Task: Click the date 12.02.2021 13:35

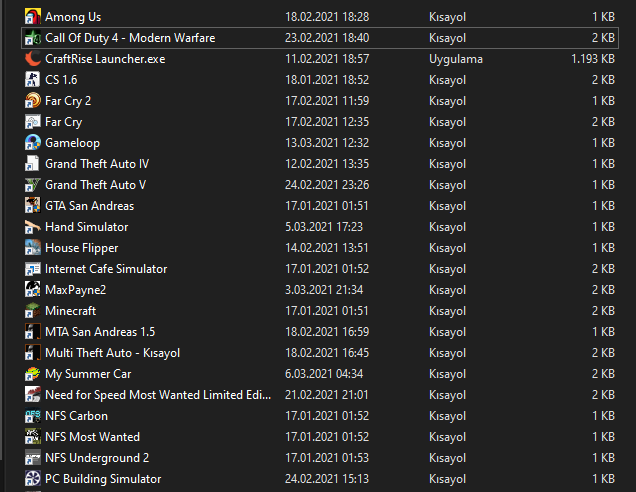Action: (327, 164)
